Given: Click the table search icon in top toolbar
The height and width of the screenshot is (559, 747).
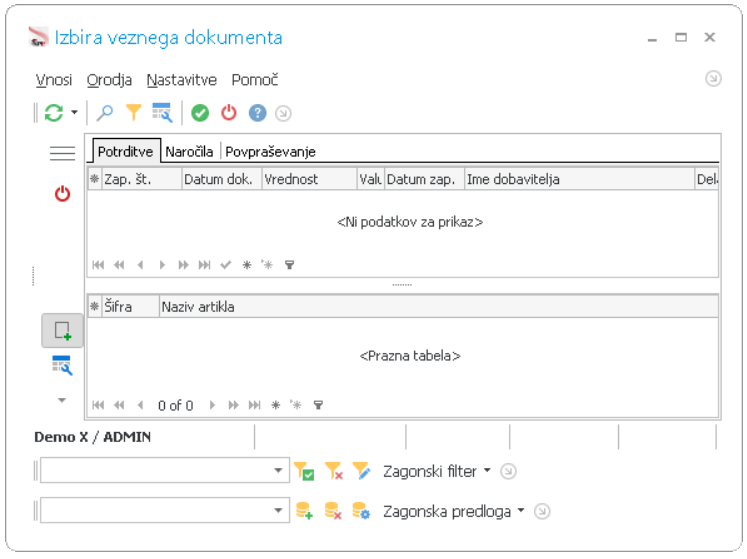Looking at the screenshot, I should (162, 113).
